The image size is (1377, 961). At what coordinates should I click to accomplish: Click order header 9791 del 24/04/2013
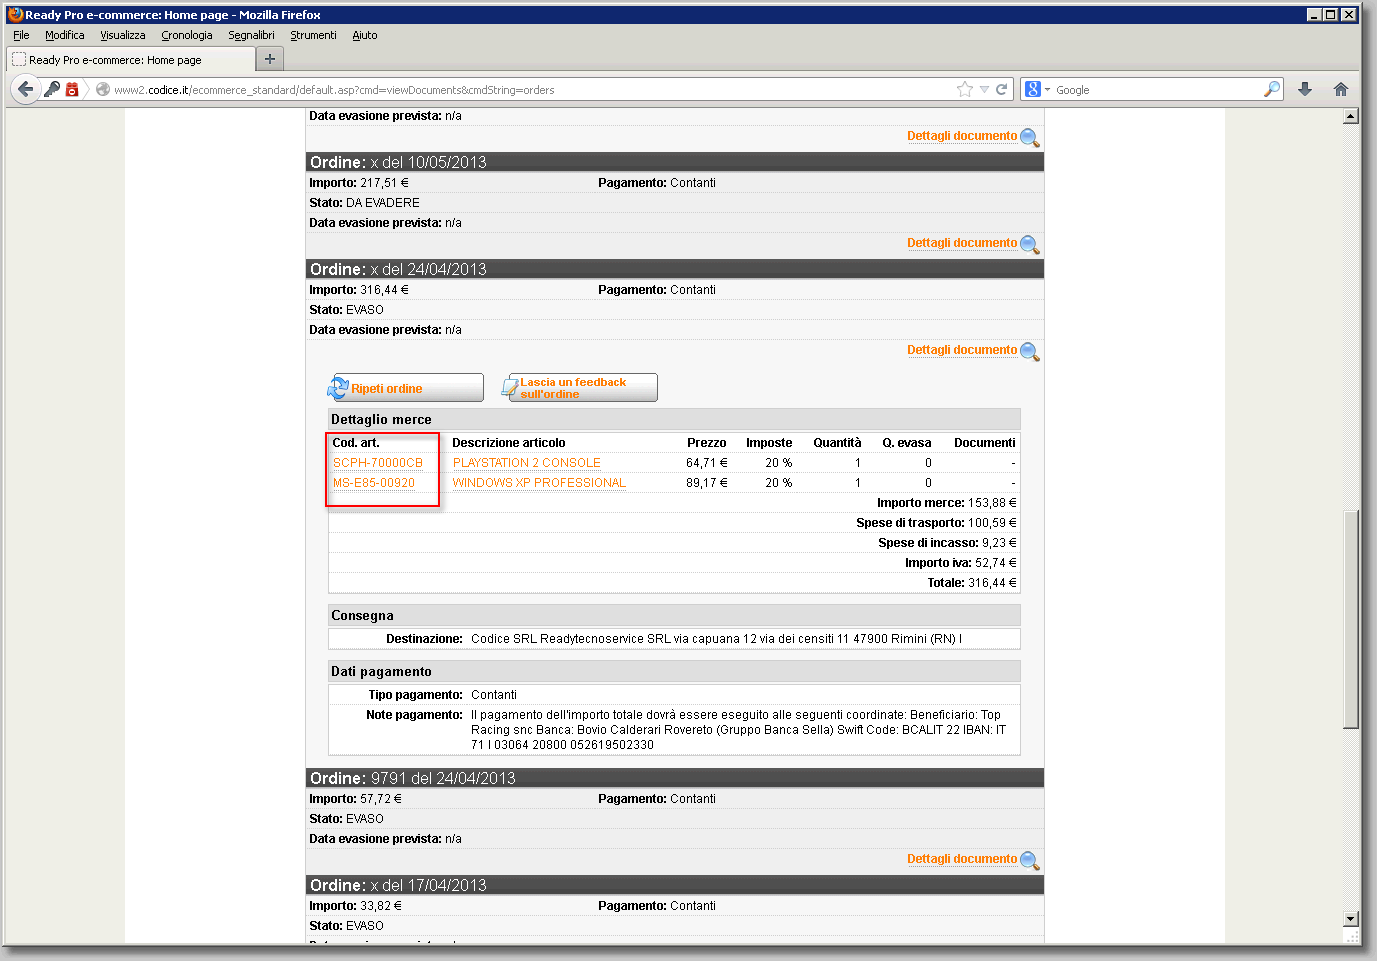point(675,778)
